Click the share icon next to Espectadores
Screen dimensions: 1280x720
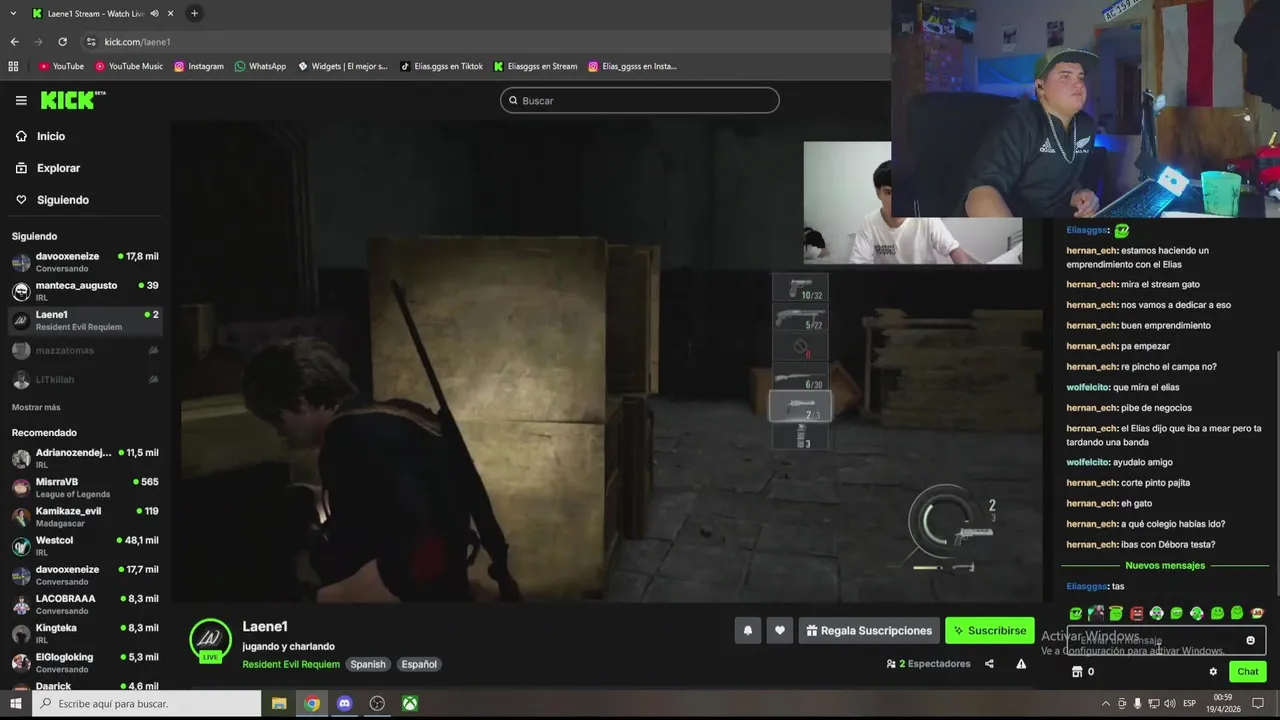point(989,663)
